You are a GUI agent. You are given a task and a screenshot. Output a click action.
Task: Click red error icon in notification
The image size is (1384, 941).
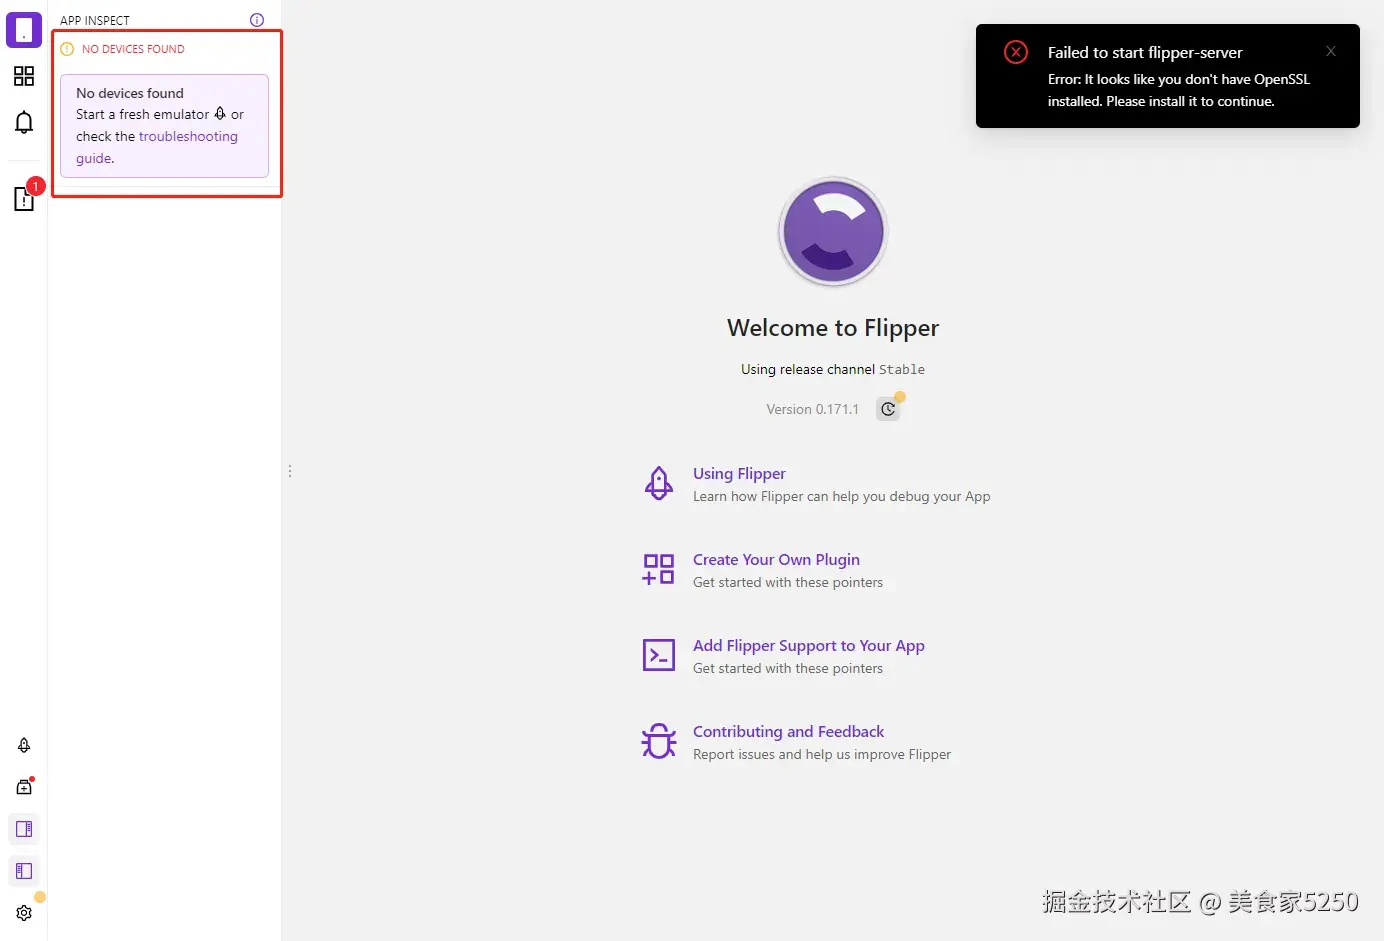1016,52
